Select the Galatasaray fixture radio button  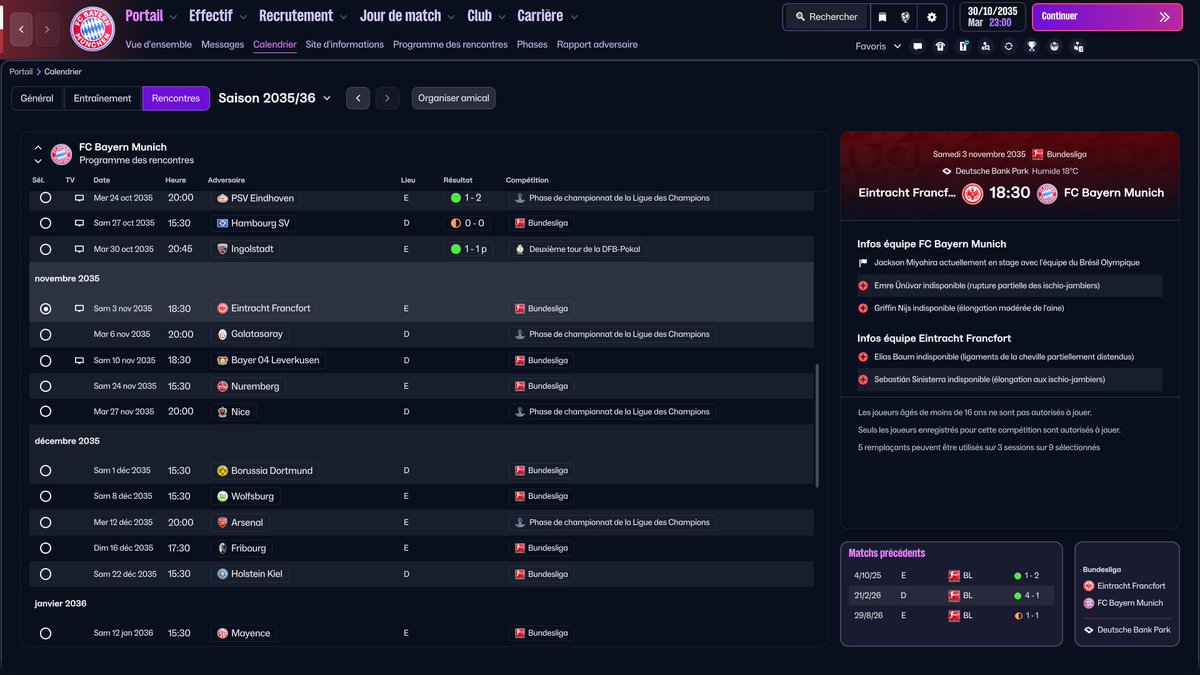[45, 335]
